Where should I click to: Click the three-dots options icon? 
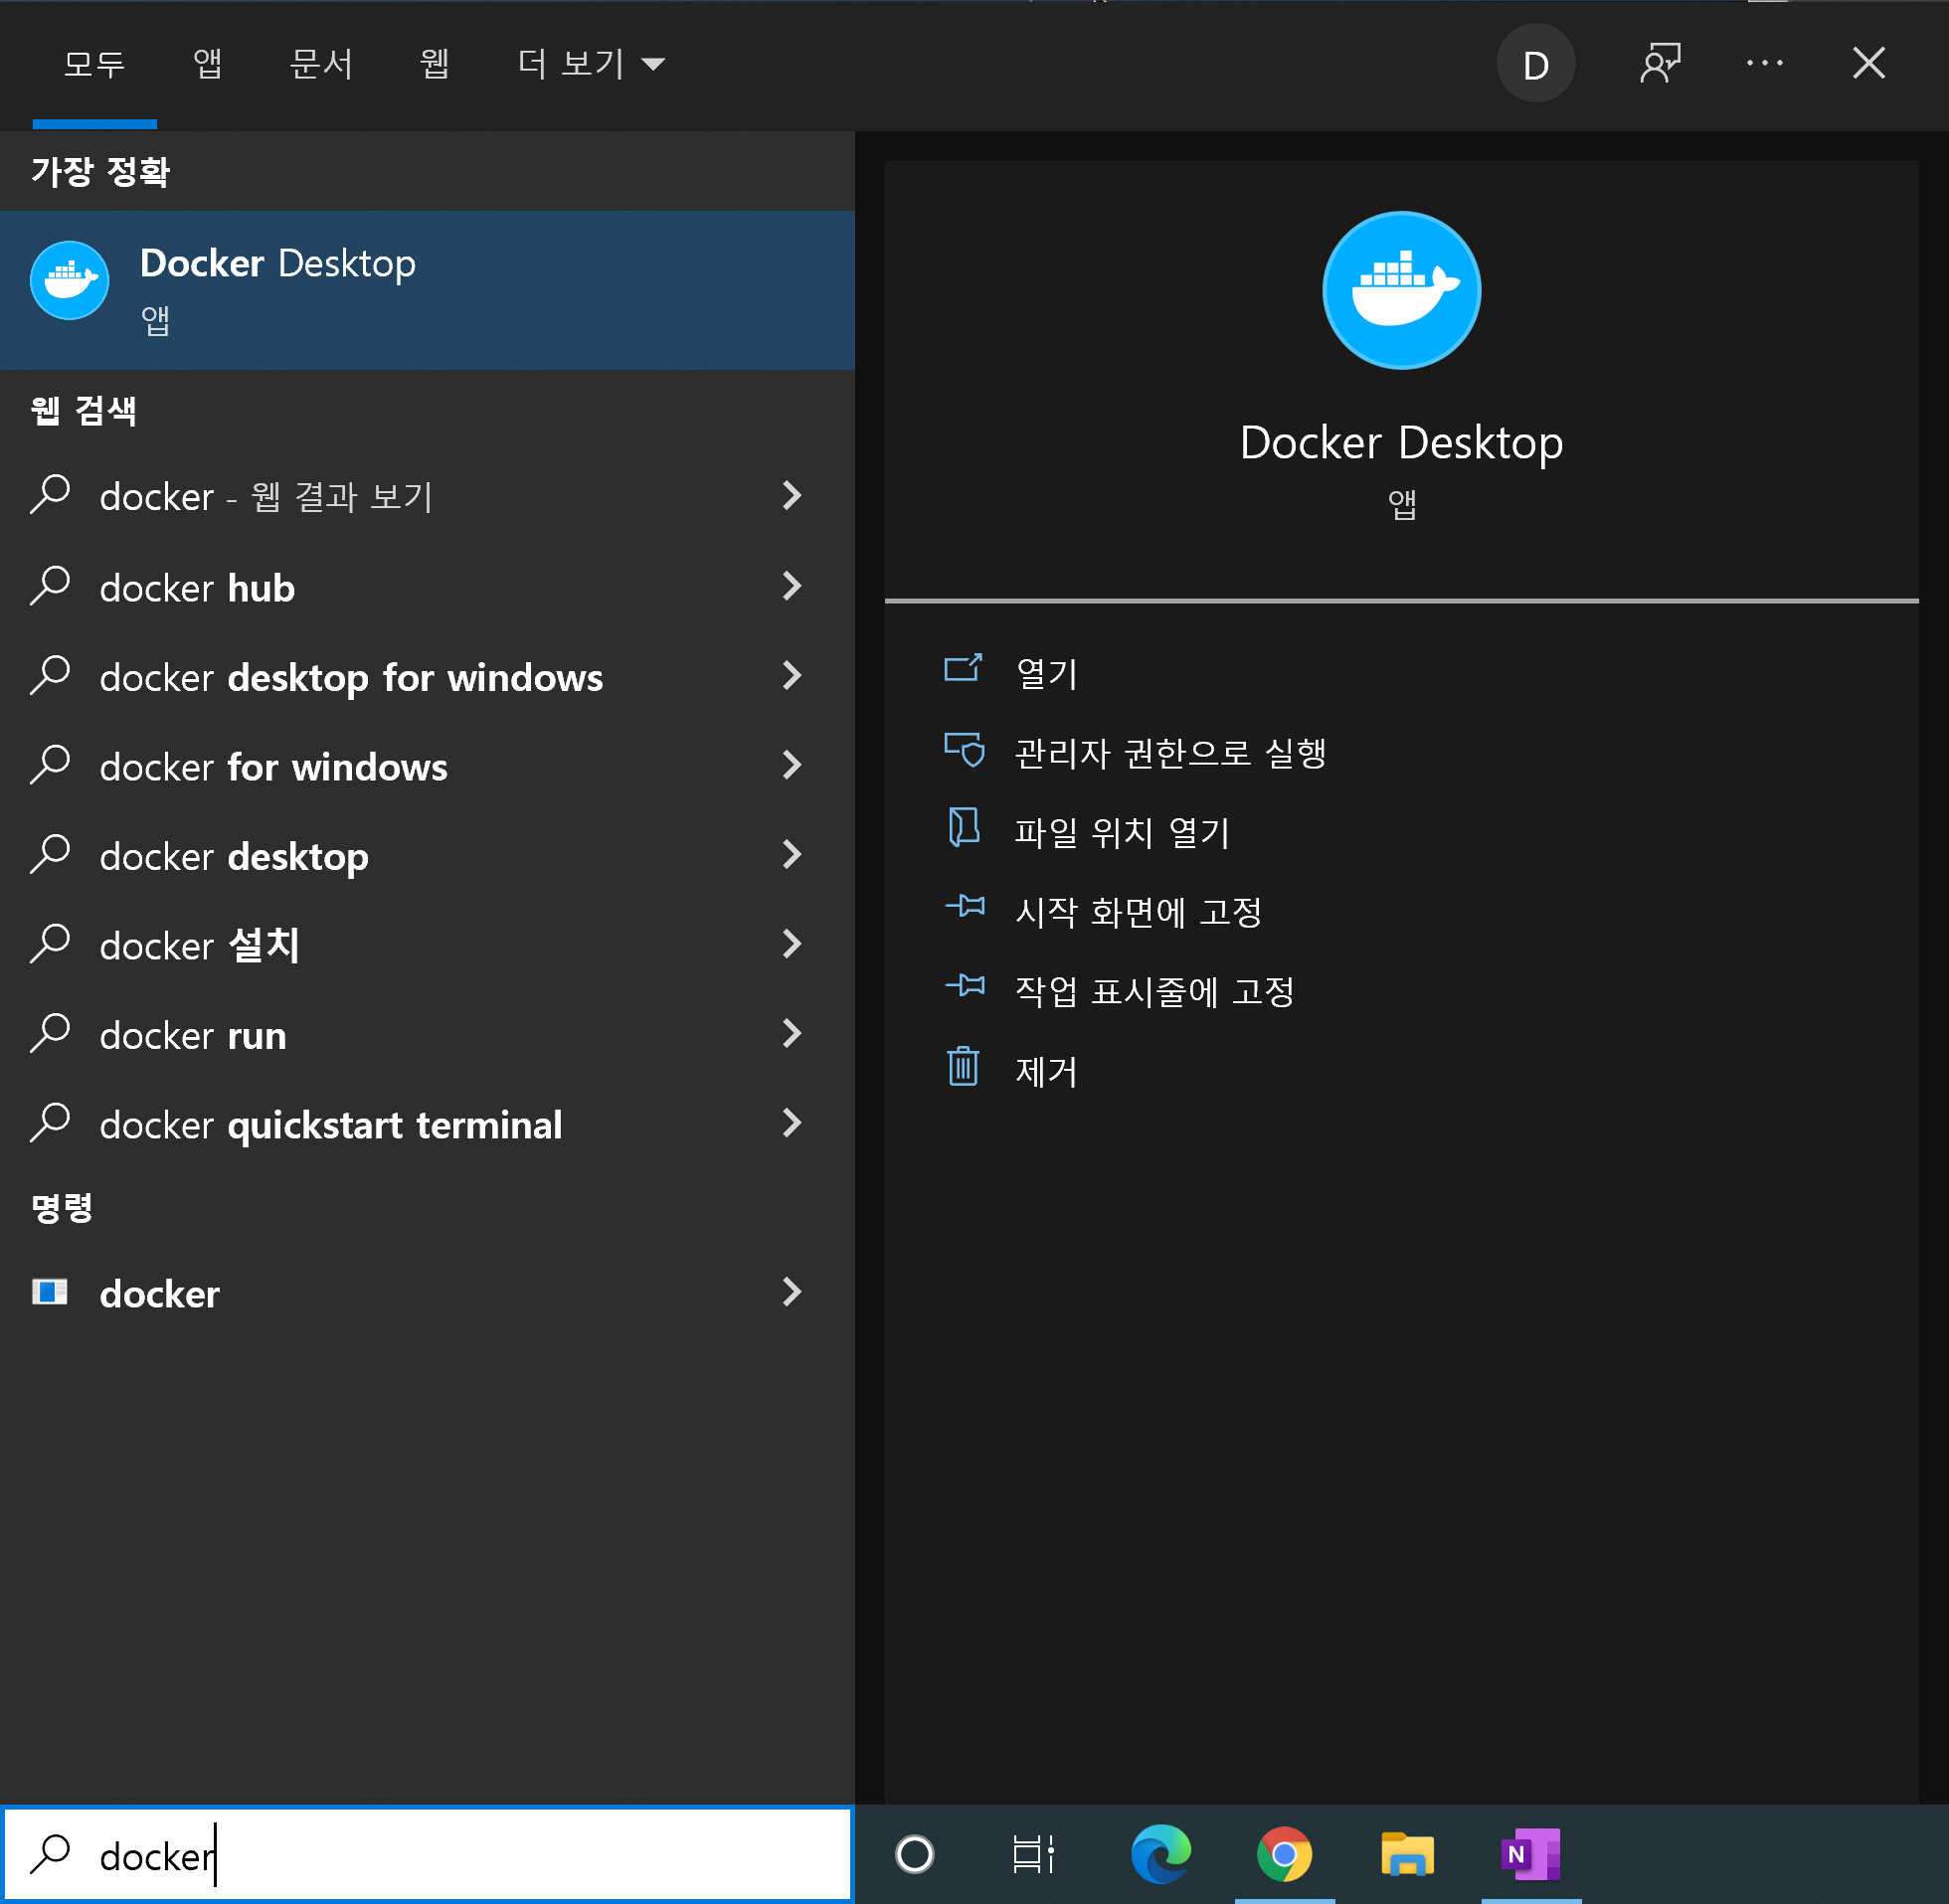1764,64
